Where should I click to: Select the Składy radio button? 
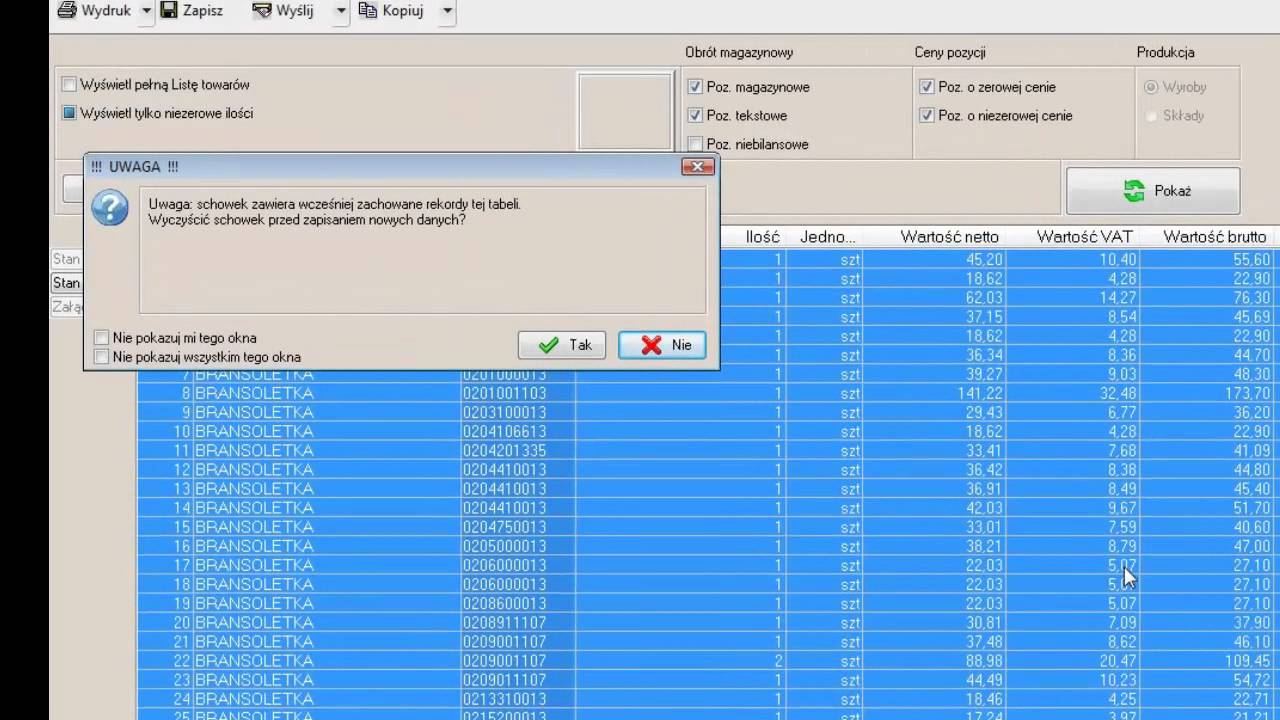1151,115
